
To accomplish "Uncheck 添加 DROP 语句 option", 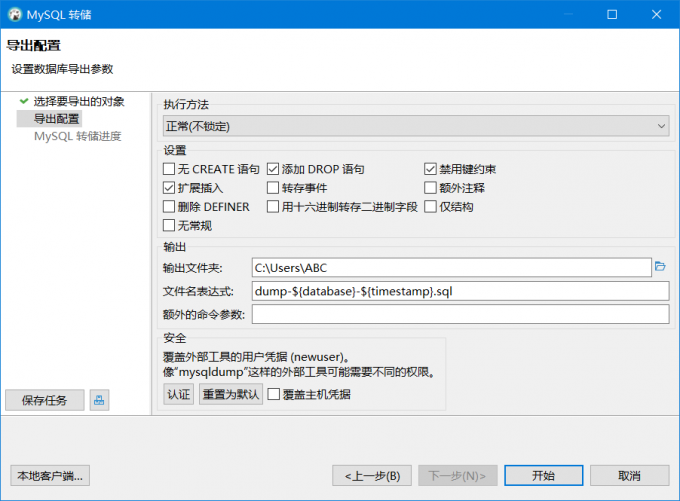I will (273, 169).
